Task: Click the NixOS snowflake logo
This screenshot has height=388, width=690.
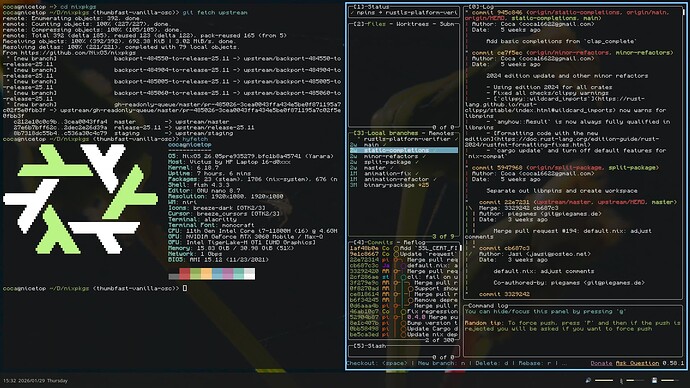Action: [x=81, y=199]
